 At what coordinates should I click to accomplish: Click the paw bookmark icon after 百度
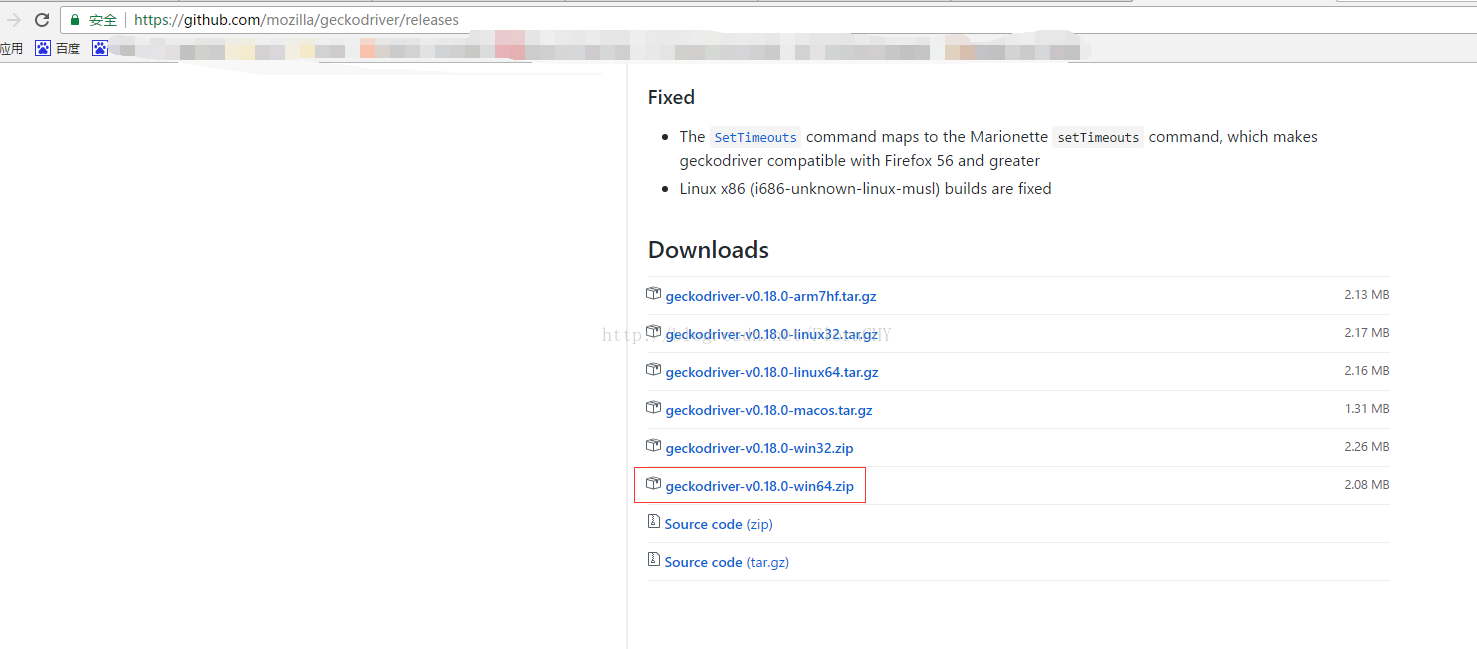point(100,48)
